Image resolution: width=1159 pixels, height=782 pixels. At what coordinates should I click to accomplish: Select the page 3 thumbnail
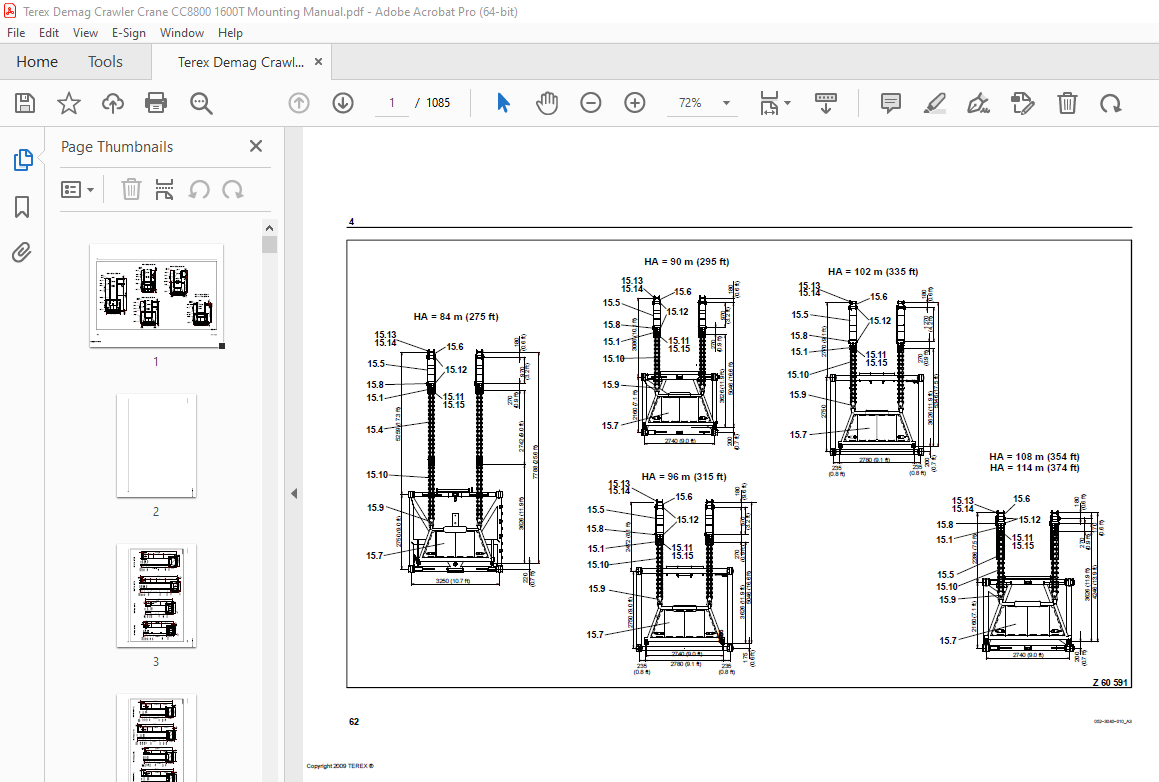(156, 596)
